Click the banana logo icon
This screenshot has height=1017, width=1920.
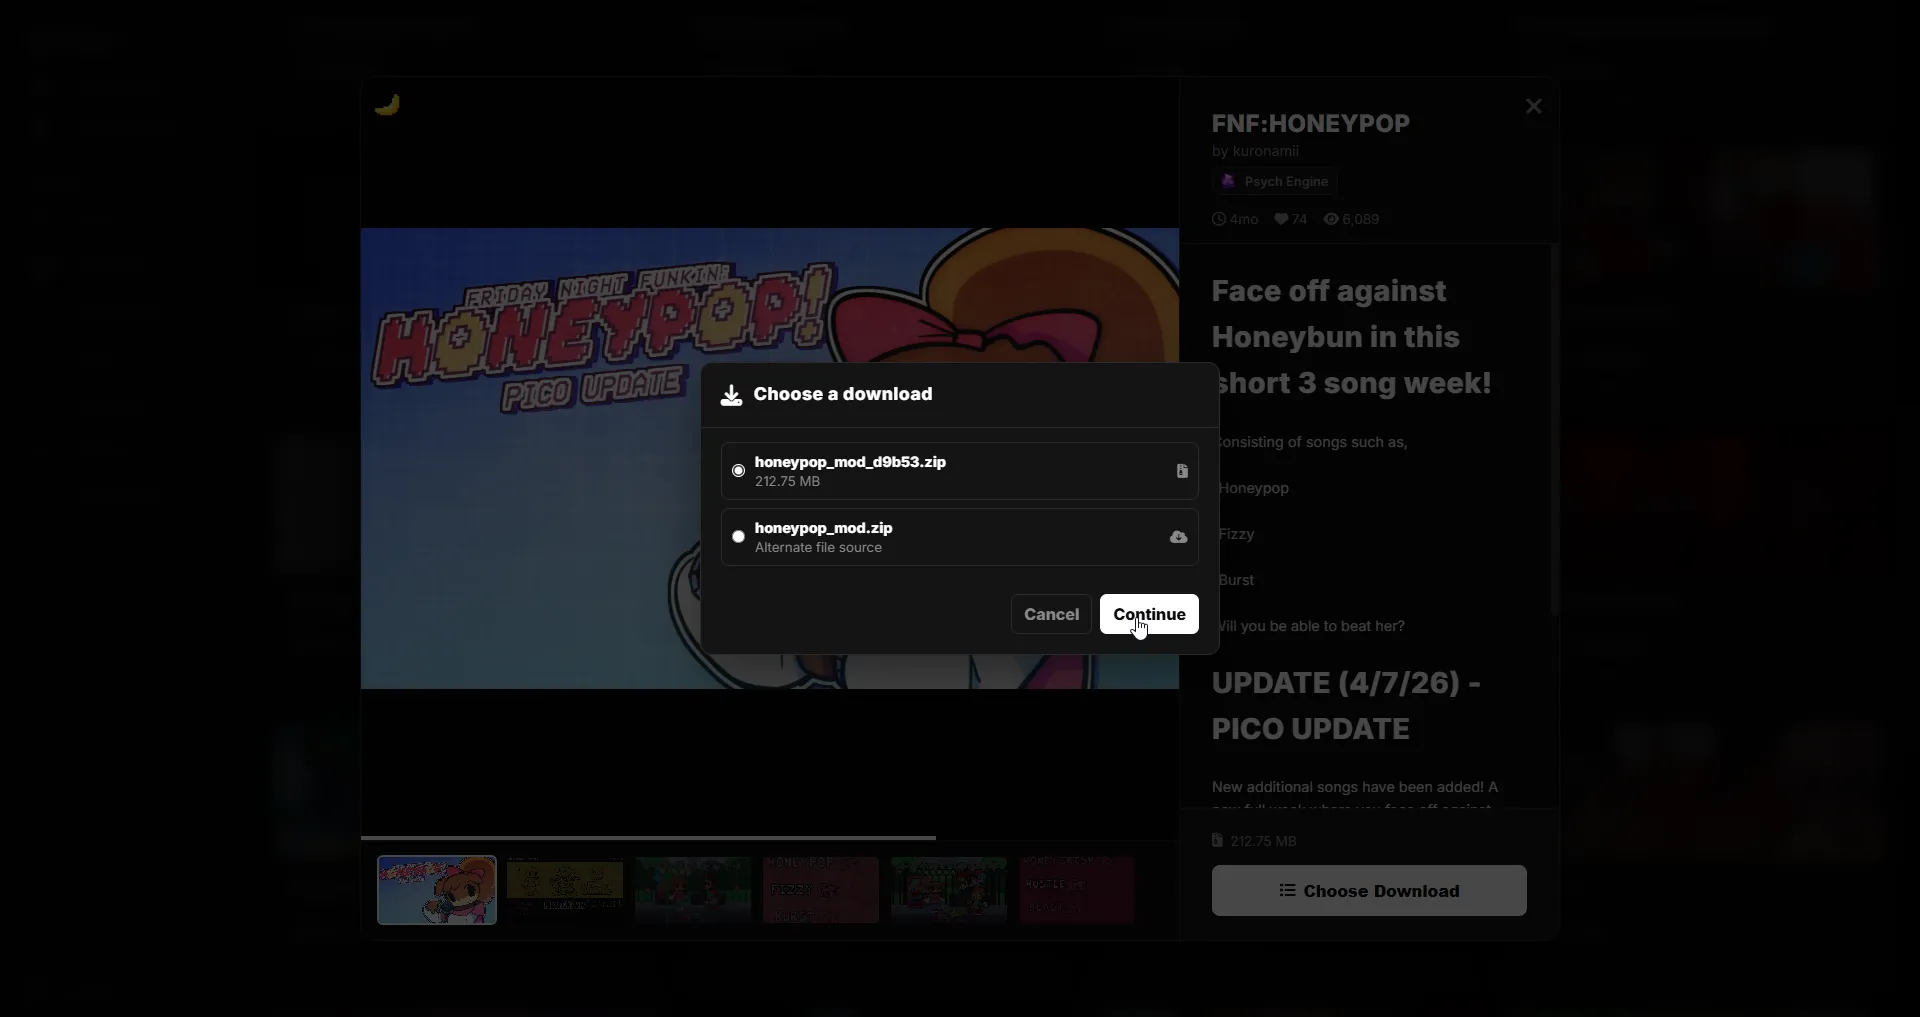(x=387, y=104)
